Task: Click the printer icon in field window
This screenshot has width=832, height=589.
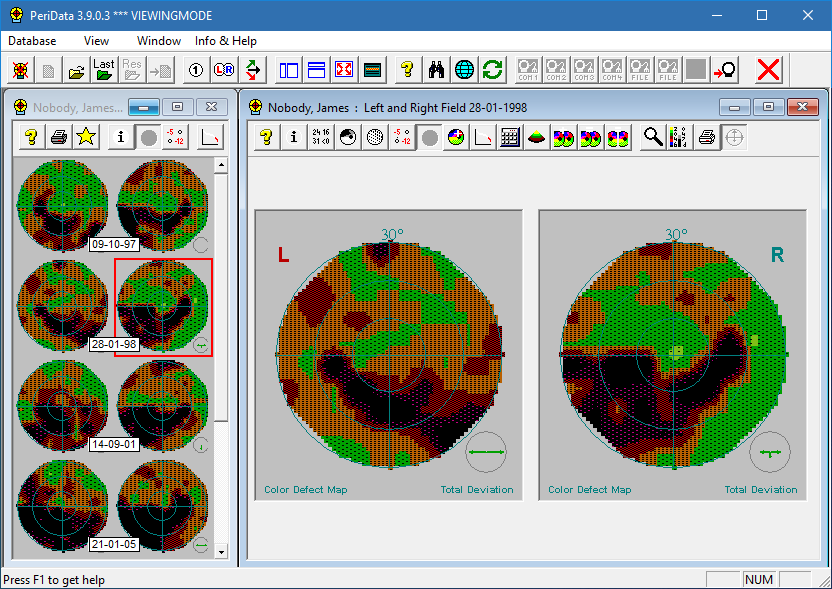Action: pyautogui.click(x=707, y=138)
